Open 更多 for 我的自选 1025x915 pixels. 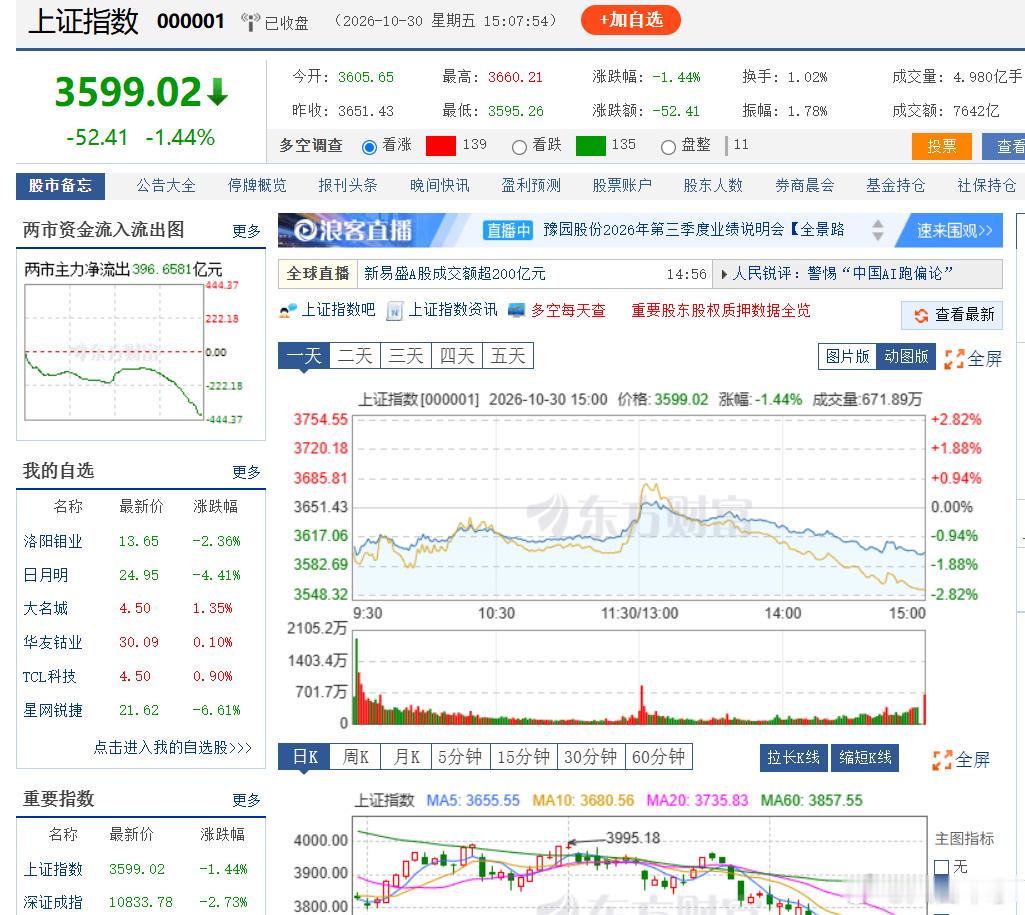click(x=246, y=472)
